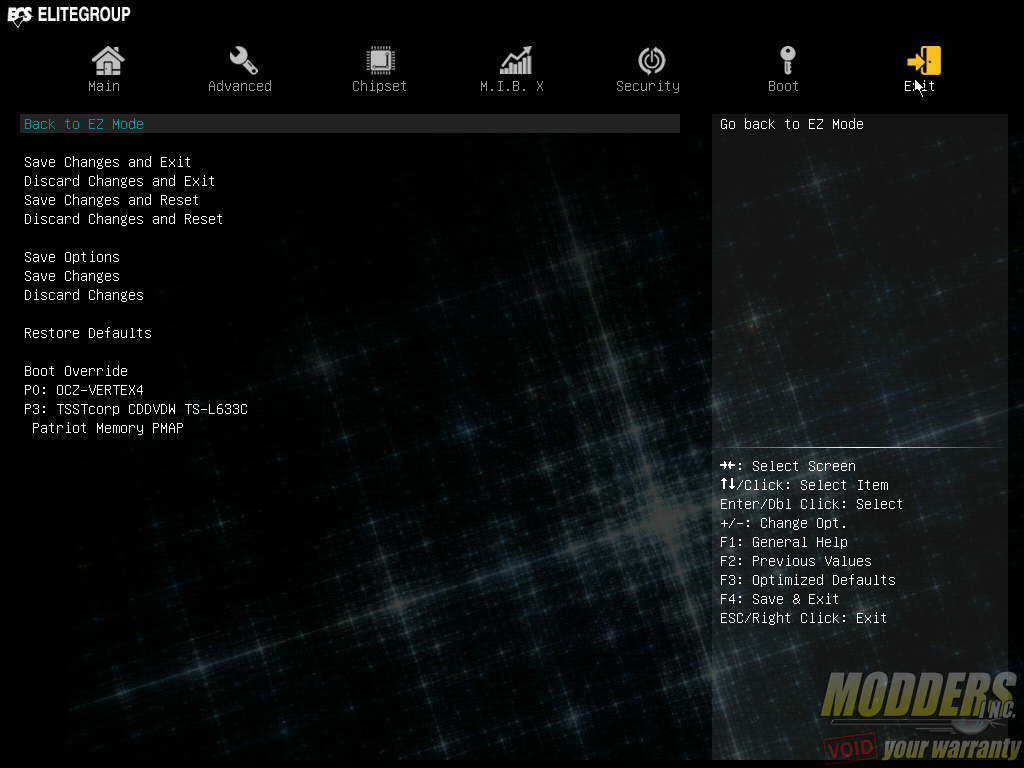Click the yellow Exit door icon

tap(924, 61)
